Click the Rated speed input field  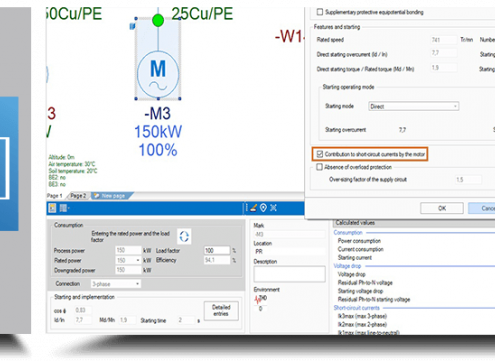coord(443,40)
